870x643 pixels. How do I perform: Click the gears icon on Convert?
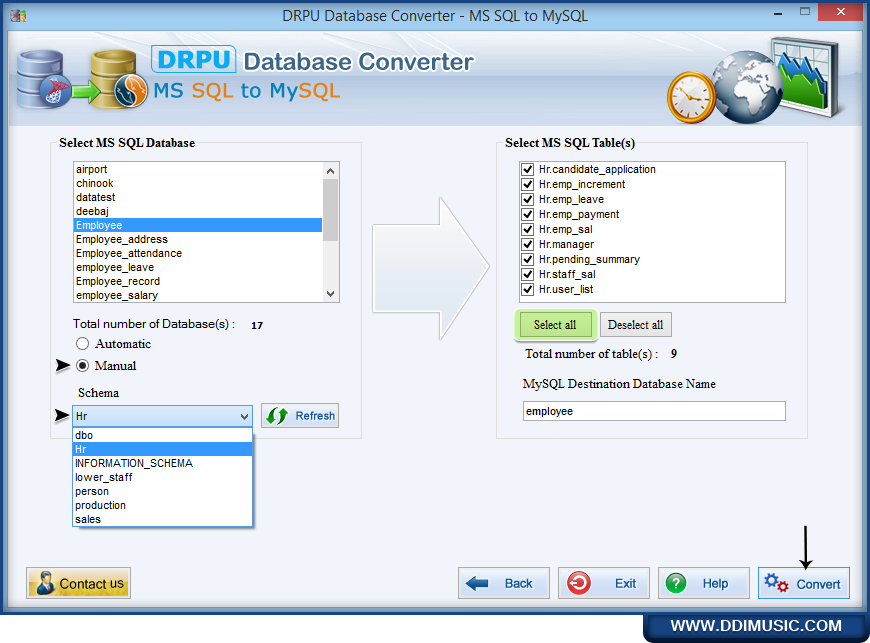coord(776,583)
